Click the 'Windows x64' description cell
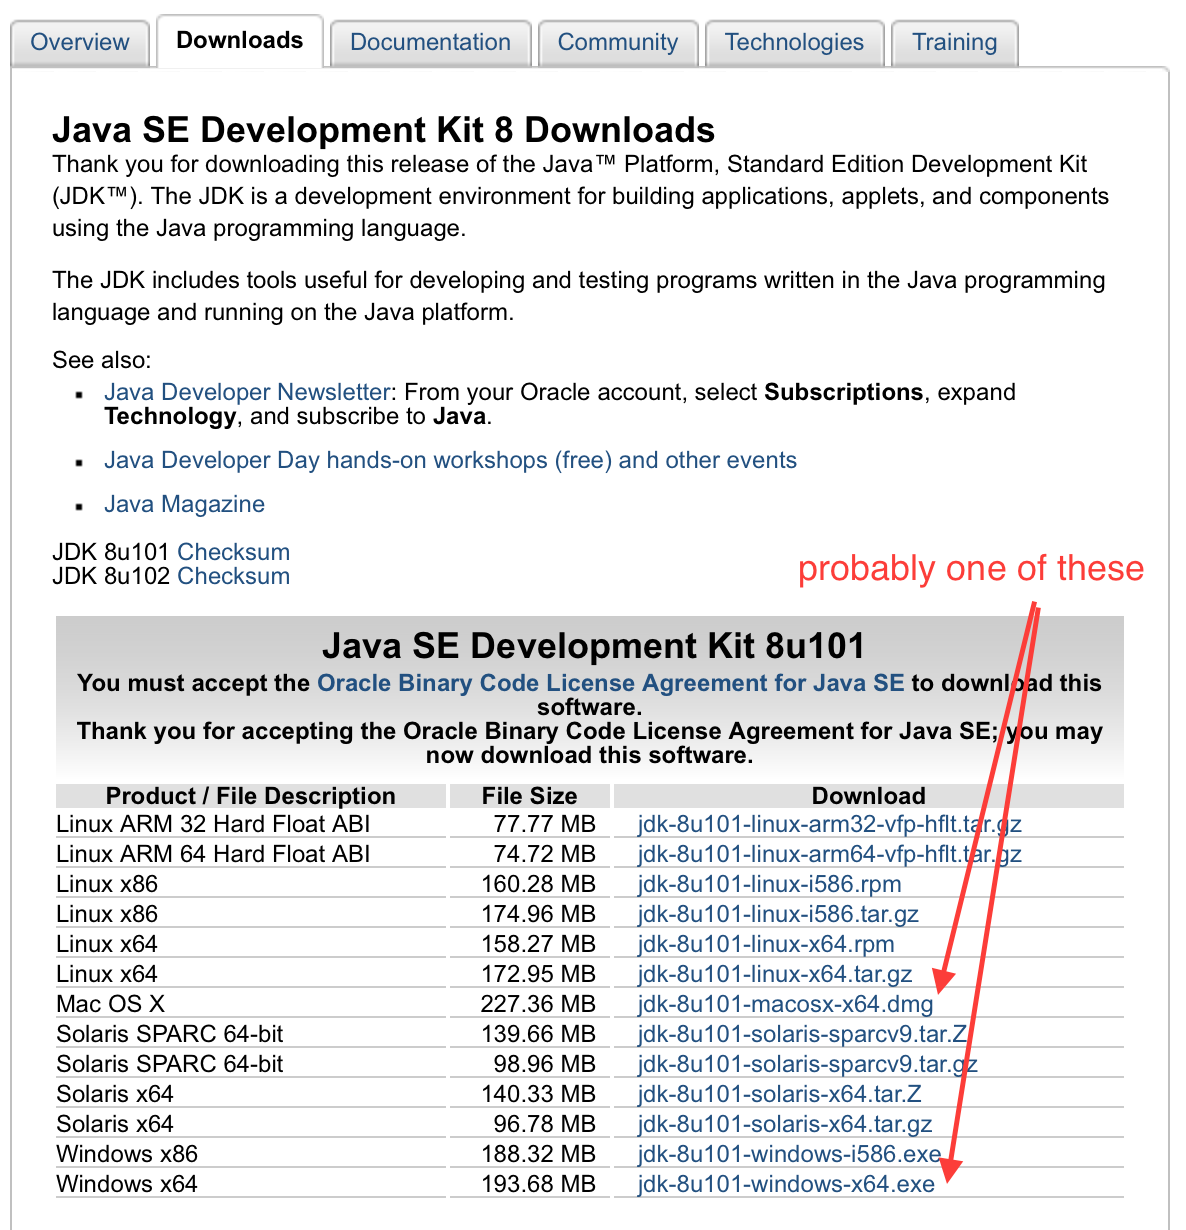1186x1230 pixels. 250,1184
